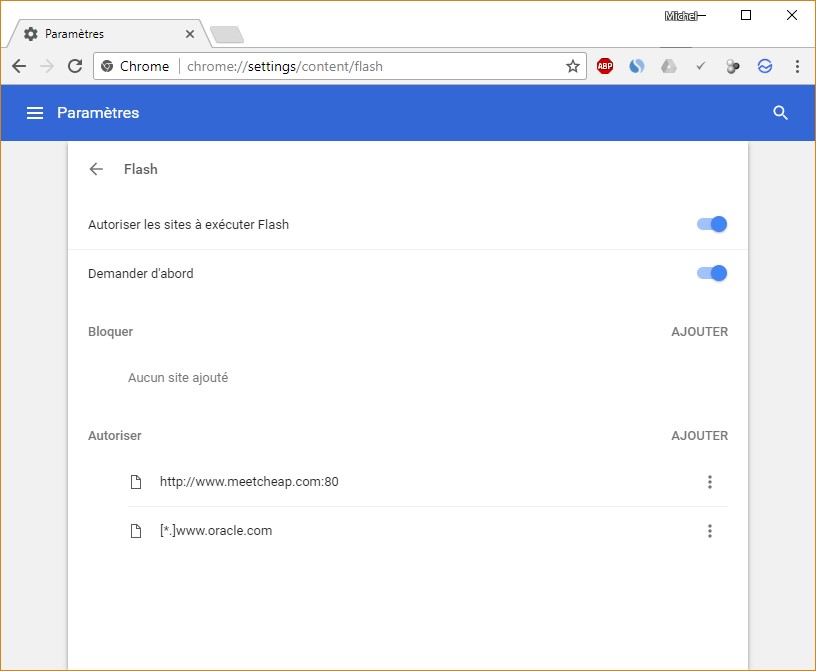Click AJOUTER in the Bloquer section
The image size is (816, 671).
pos(699,331)
